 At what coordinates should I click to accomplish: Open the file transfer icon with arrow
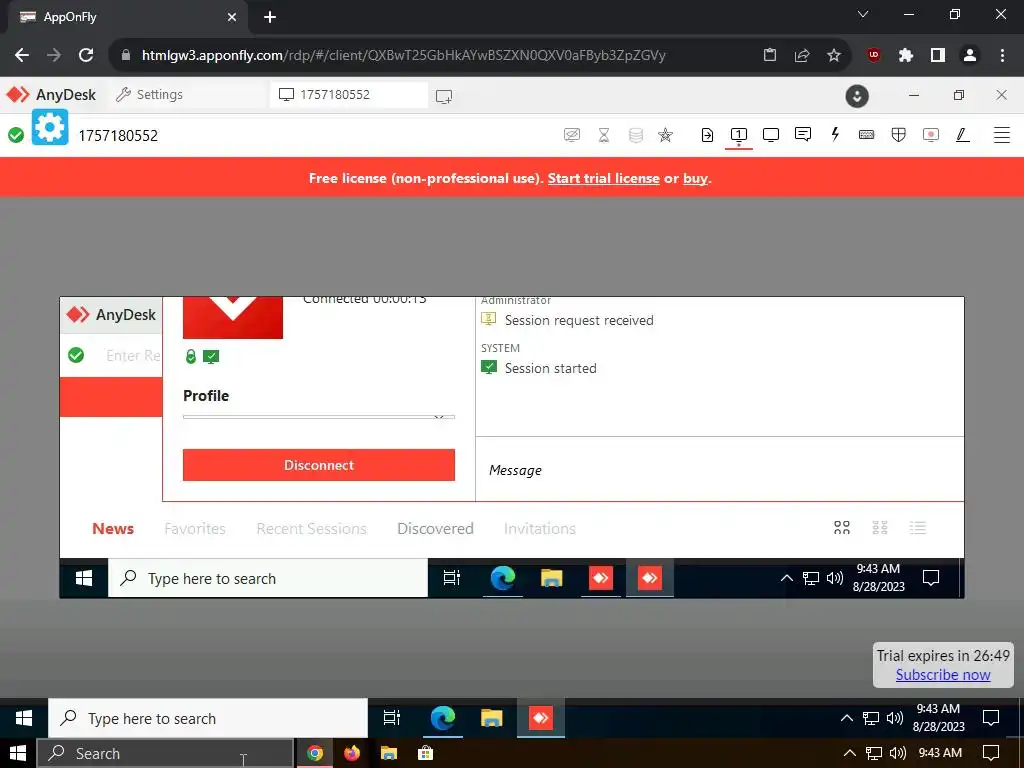click(x=707, y=135)
